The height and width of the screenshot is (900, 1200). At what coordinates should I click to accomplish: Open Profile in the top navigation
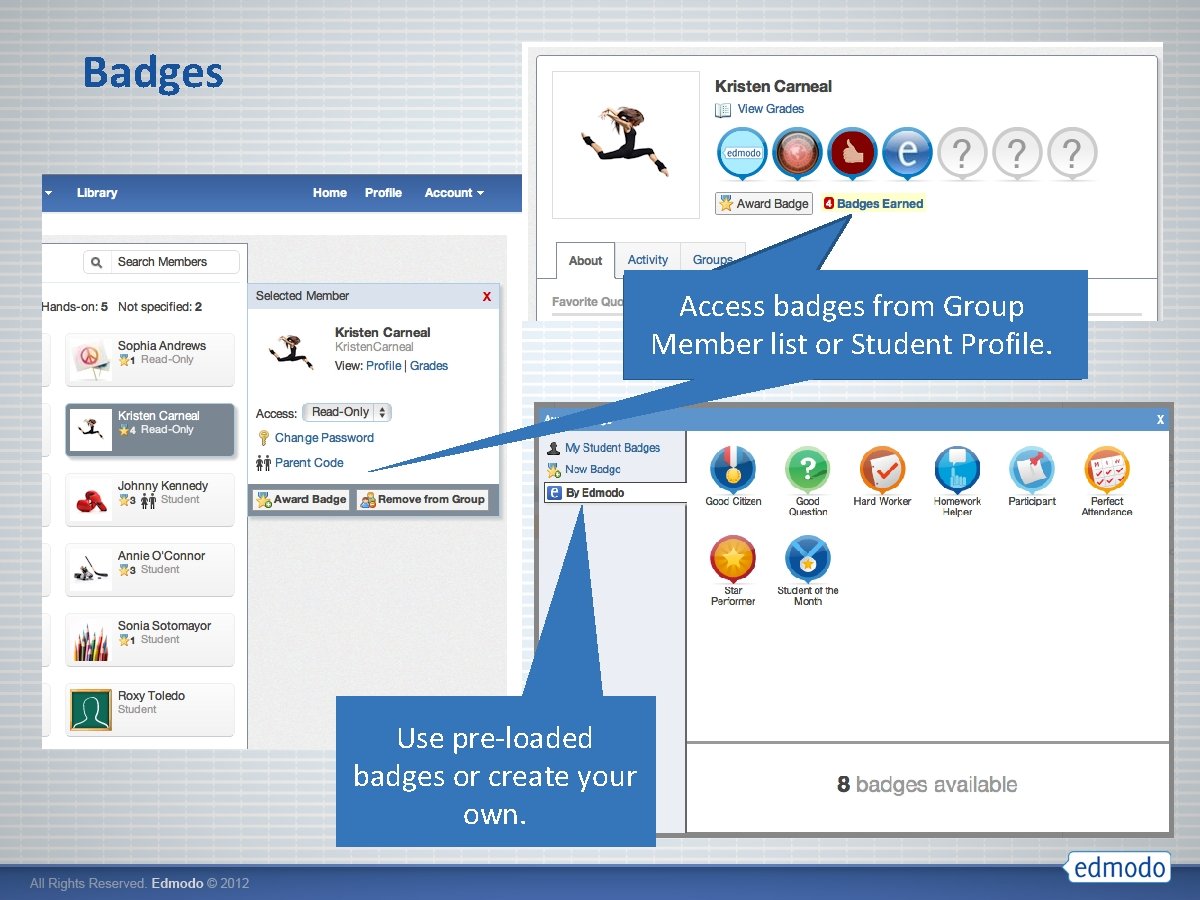[x=383, y=193]
